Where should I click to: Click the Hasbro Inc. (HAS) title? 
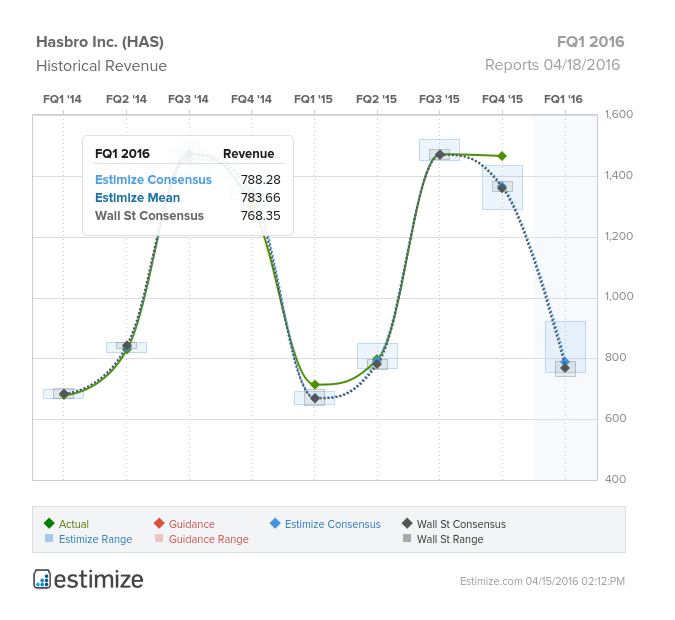(x=100, y=42)
